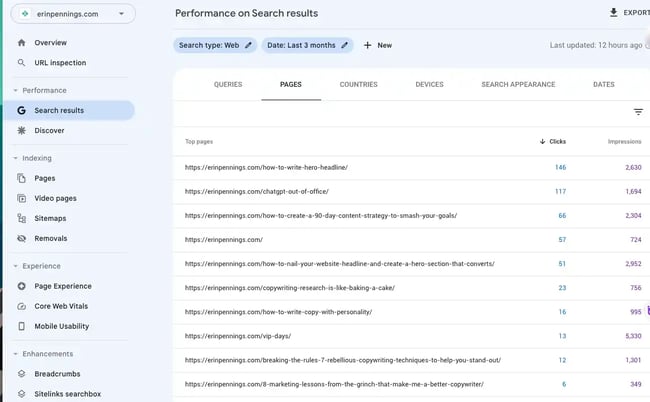Click the Google G Search results icon
The width and height of the screenshot is (650, 402).
point(22,110)
